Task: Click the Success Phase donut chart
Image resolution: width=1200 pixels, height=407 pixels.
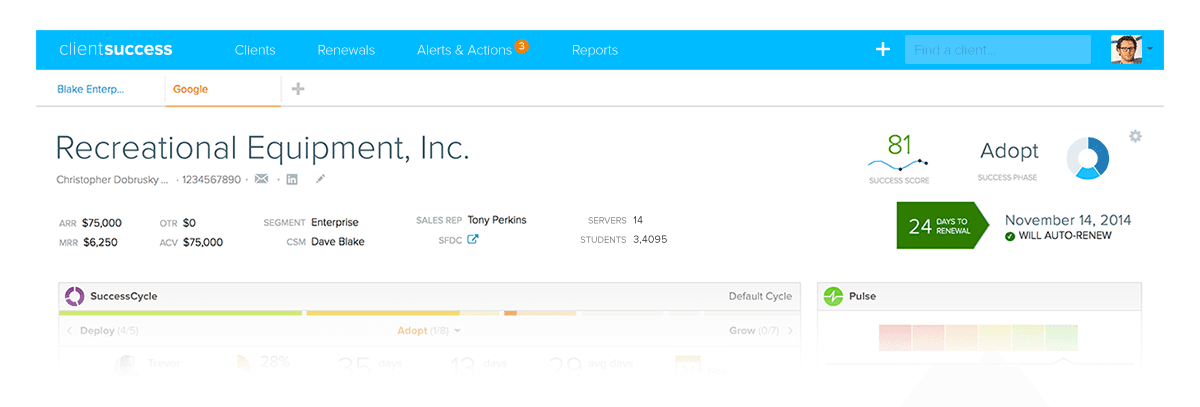Action: 1088,159
